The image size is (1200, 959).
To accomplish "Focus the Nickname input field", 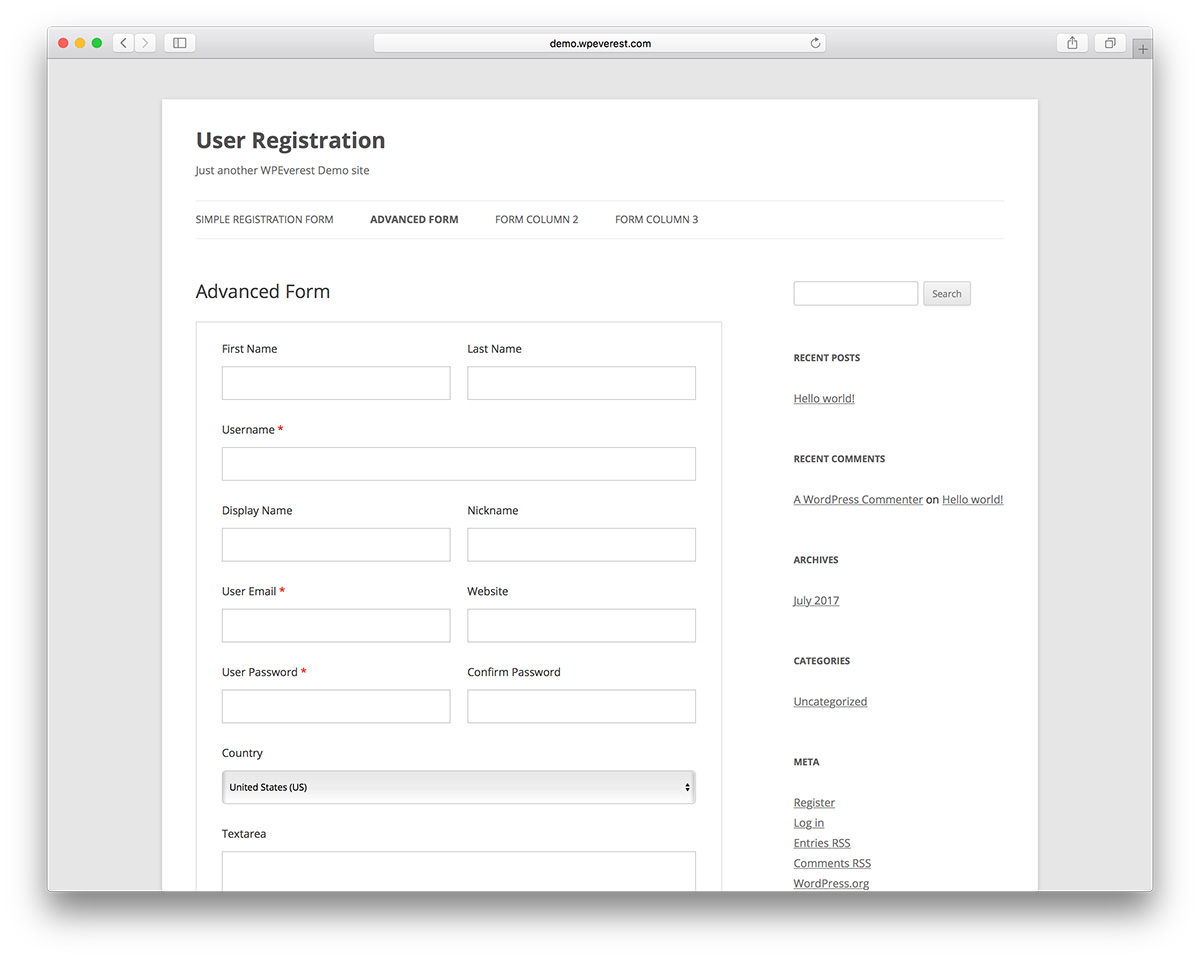I will 581,545.
